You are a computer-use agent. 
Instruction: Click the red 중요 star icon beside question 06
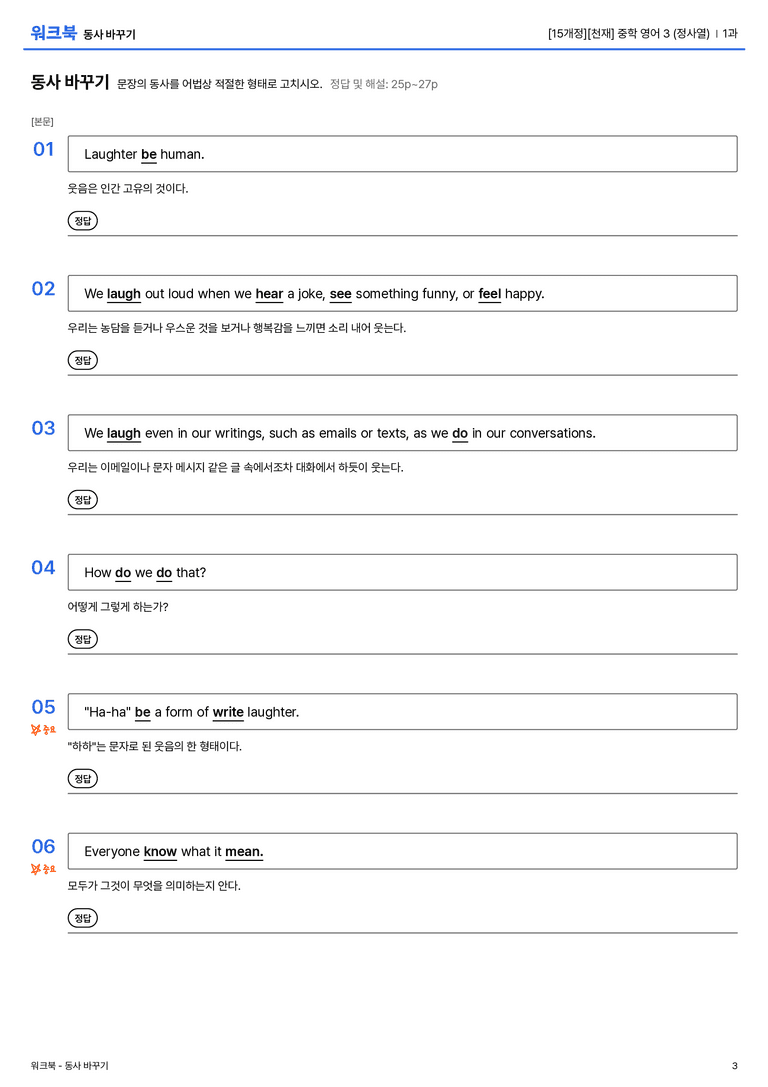[x=43, y=869]
